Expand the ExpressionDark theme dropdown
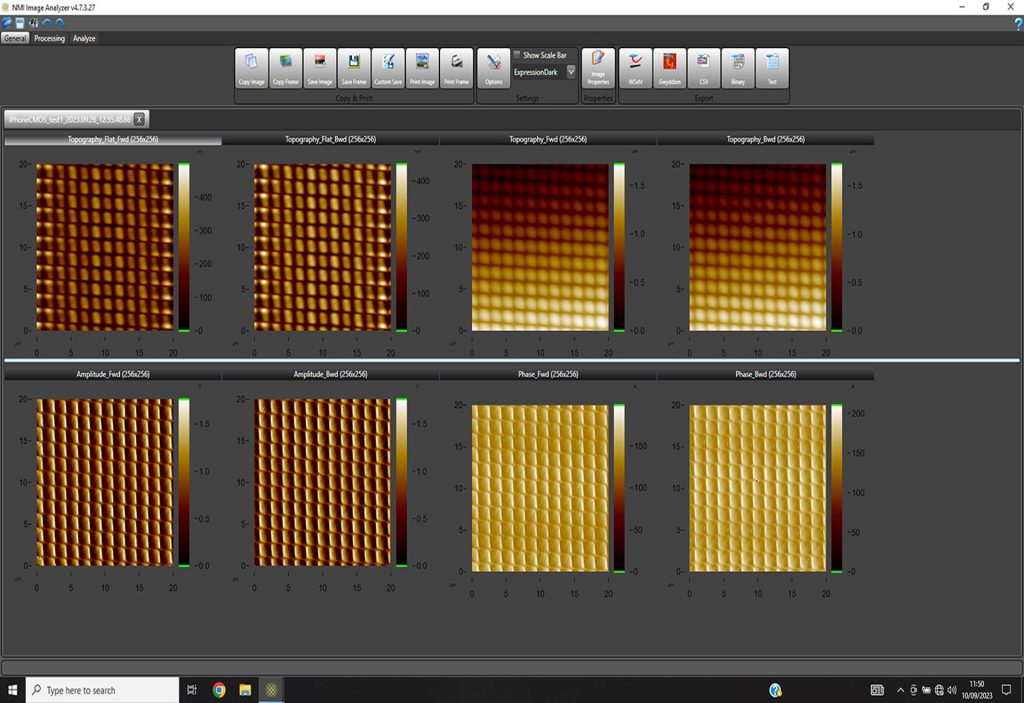The width and height of the screenshot is (1024, 703). coord(571,72)
